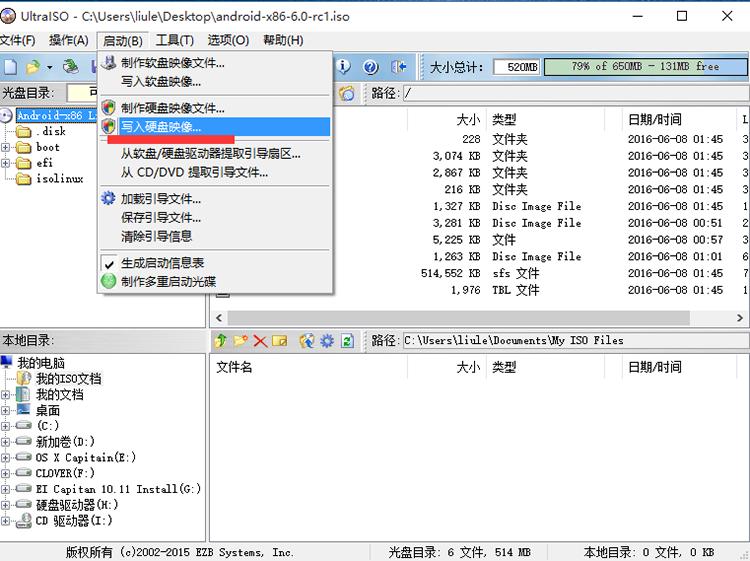Viewport: 750px width, 561px height.
Task: Choose 写入硬盘映像... menu entry
Action: [215, 127]
